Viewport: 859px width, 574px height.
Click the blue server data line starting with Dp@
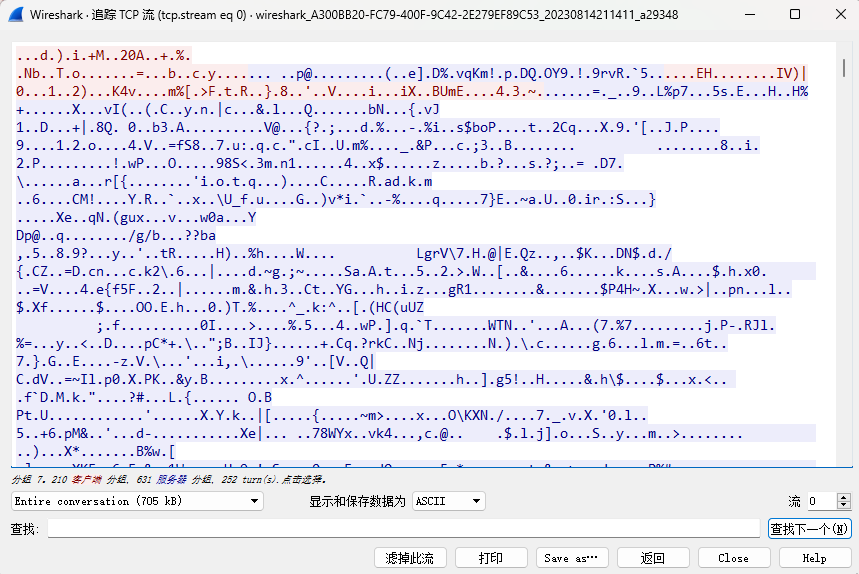pos(116,236)
